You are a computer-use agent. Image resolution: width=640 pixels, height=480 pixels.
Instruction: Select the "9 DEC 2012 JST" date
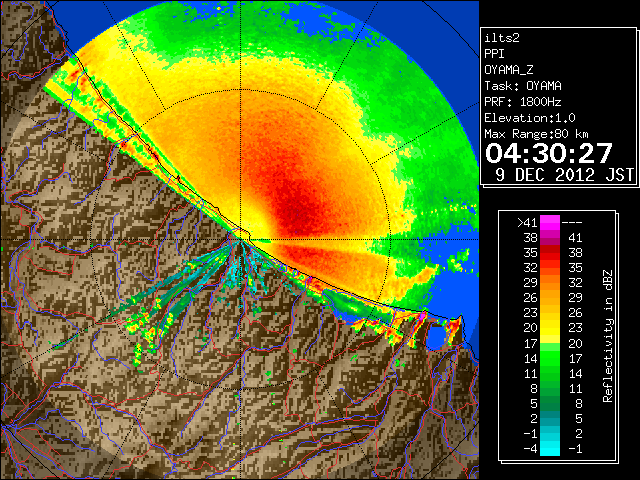[x=564, y=175]
